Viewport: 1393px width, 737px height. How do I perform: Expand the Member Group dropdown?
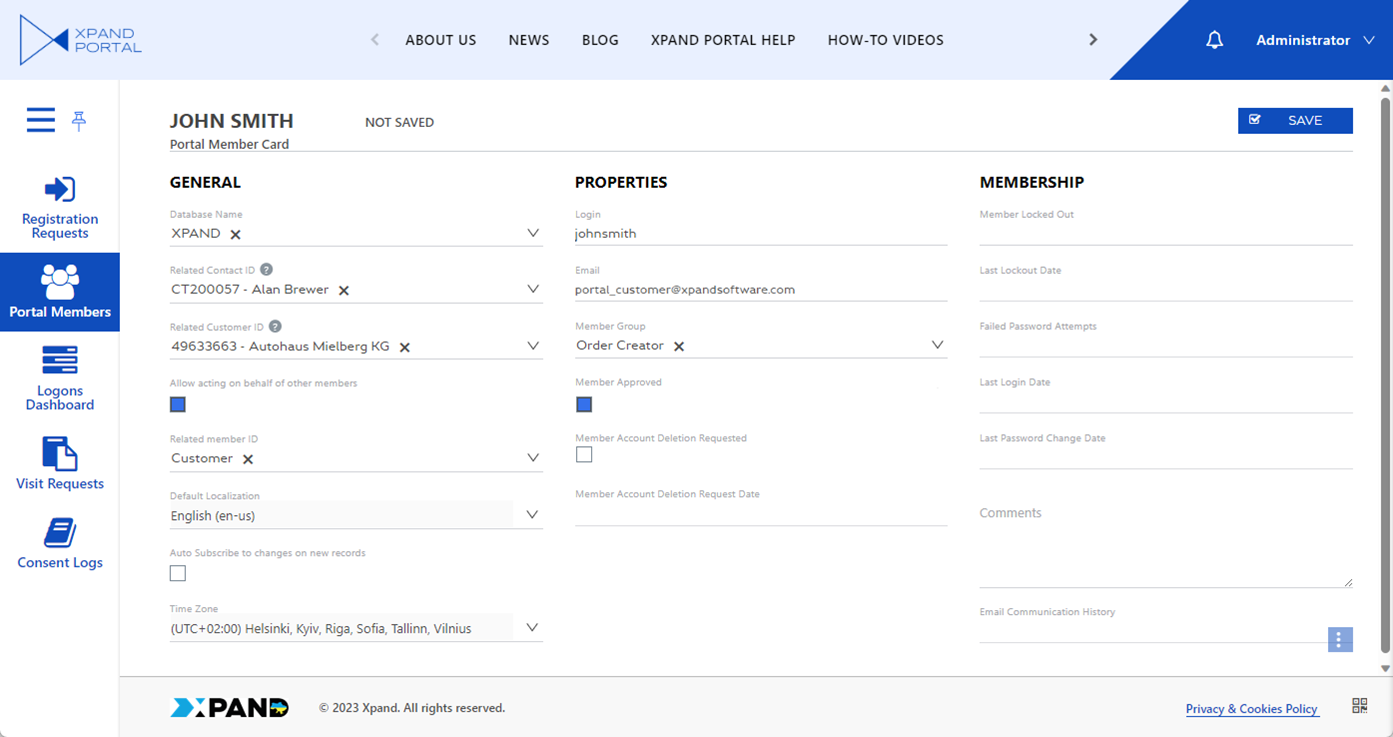click(x=937, y=345)
